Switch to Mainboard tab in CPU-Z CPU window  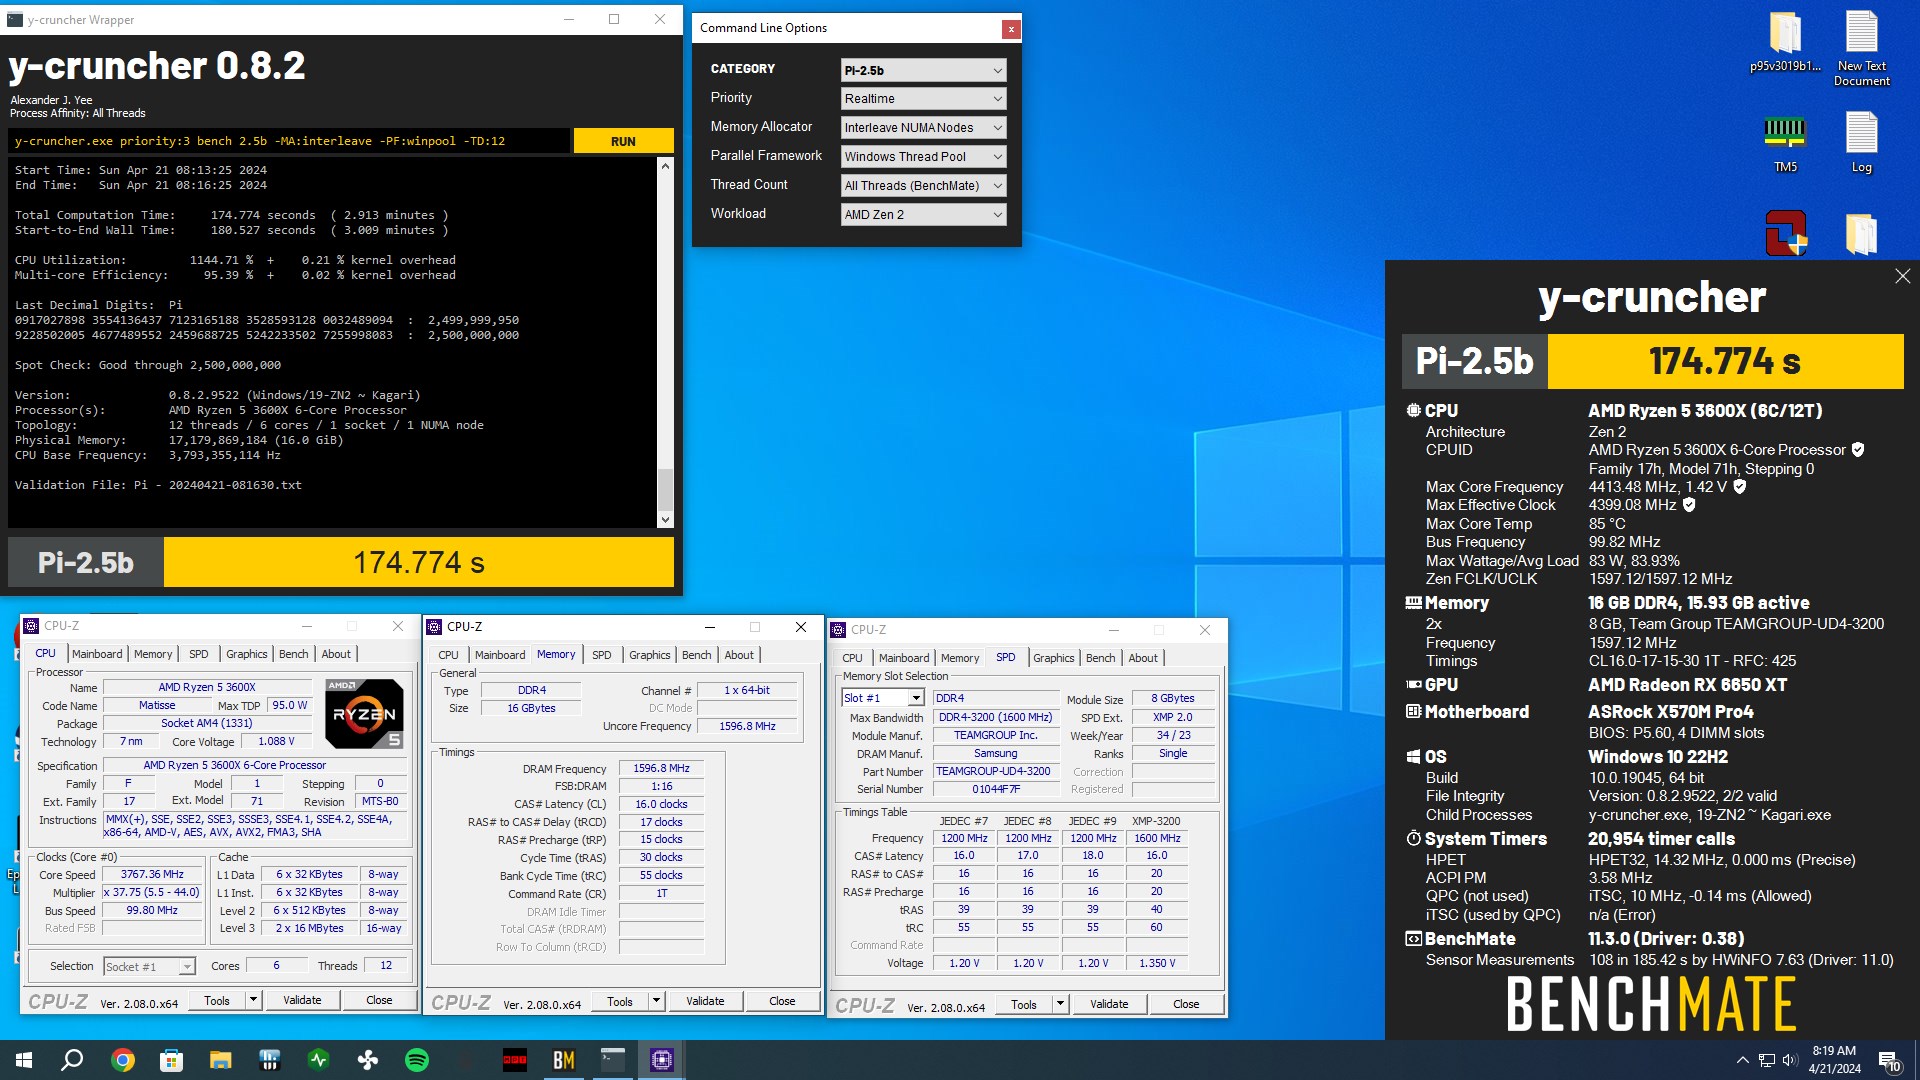point(97,654)
